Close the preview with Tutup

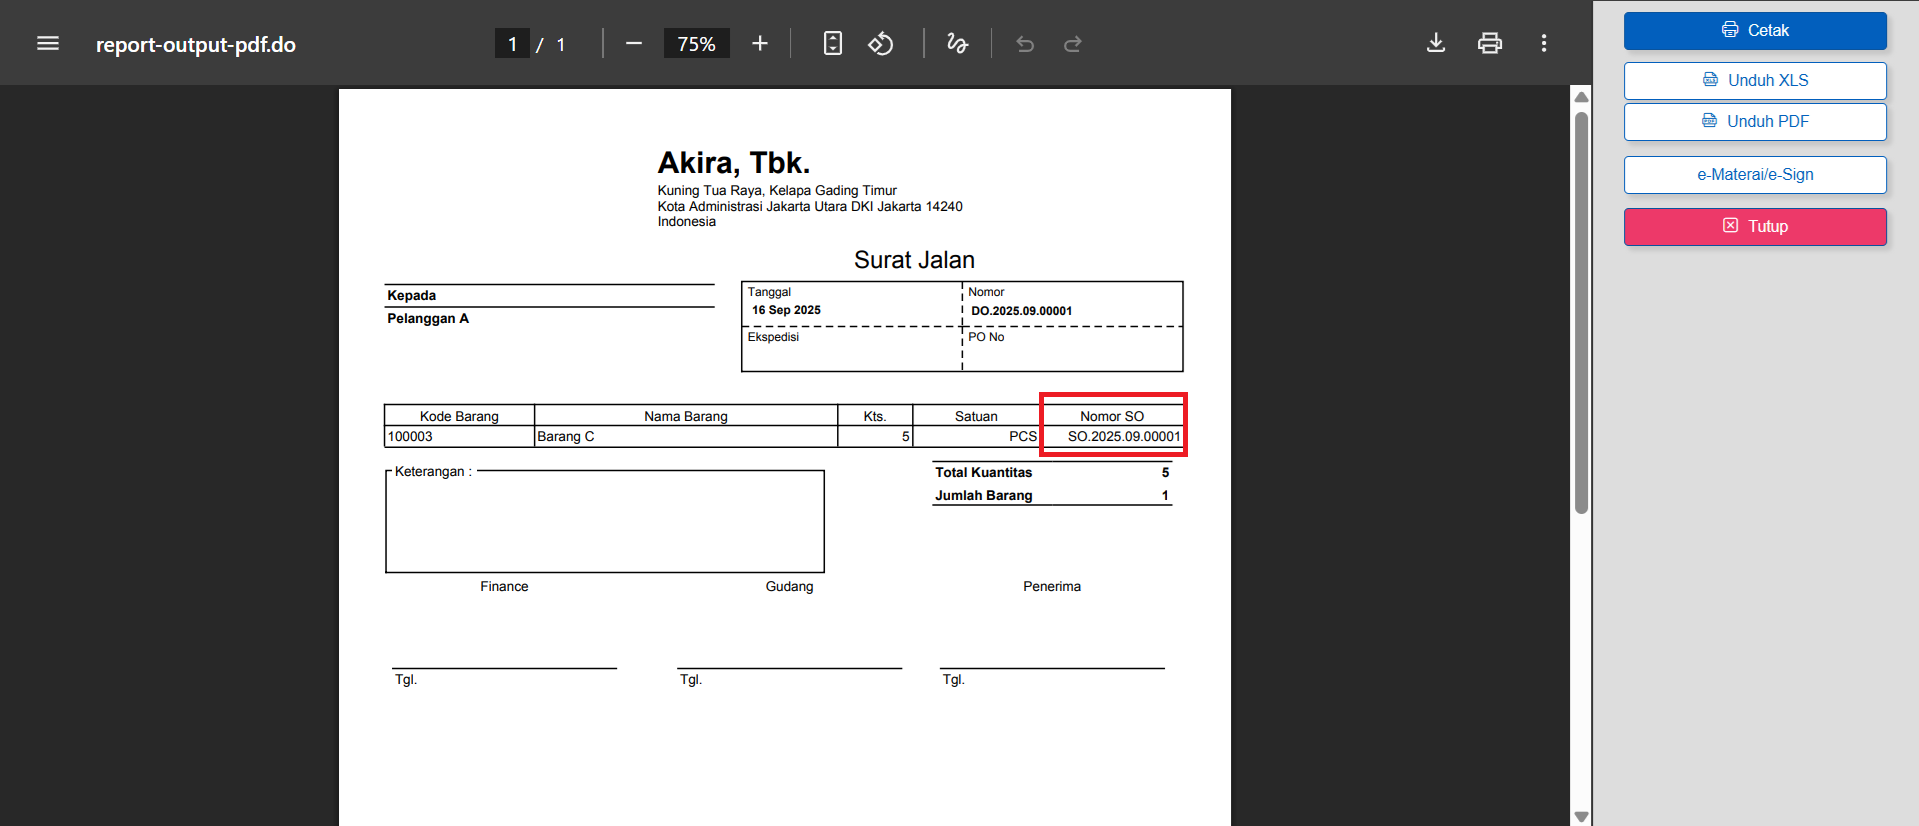pos(1755,227)
